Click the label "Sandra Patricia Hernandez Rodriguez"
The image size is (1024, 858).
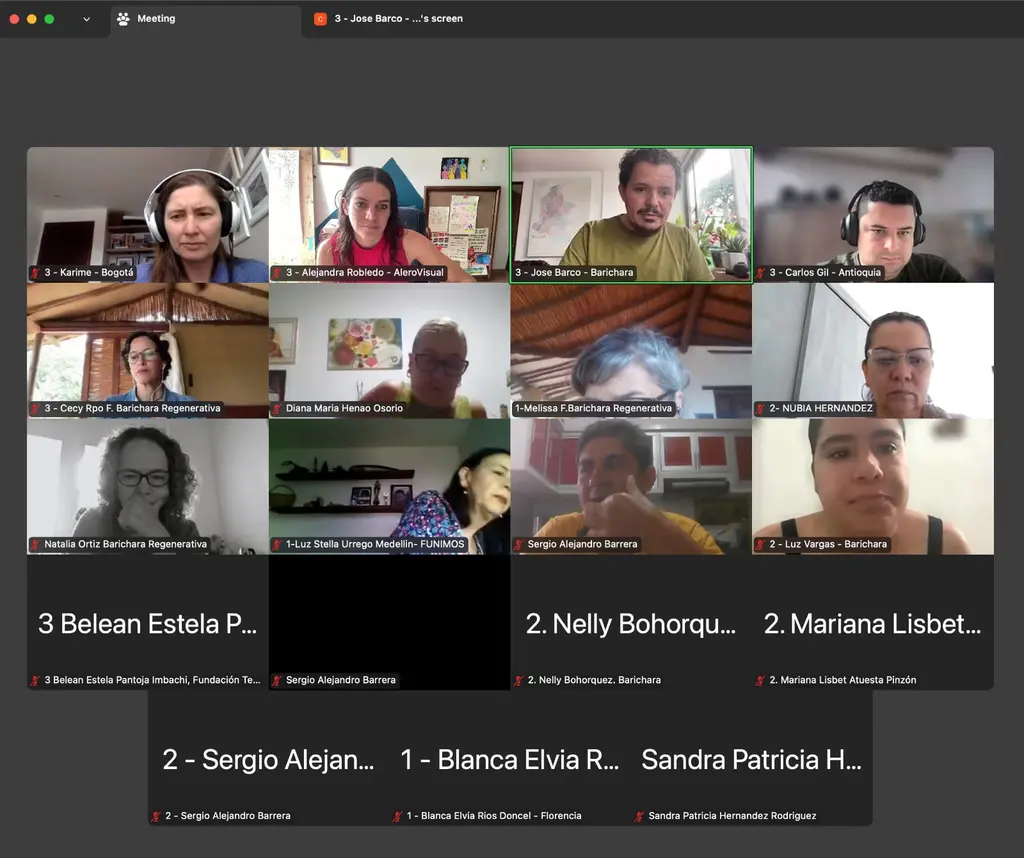(732, 816)
